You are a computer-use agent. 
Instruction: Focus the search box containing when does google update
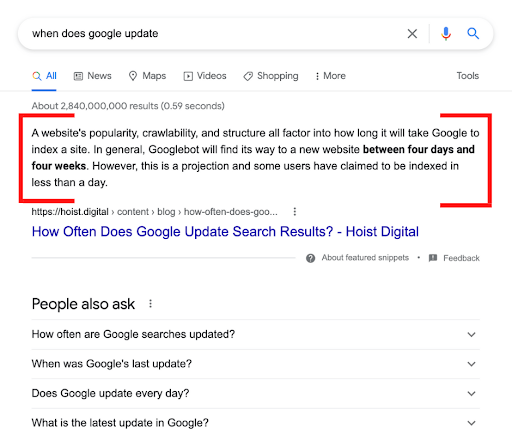tap(213, 34)
